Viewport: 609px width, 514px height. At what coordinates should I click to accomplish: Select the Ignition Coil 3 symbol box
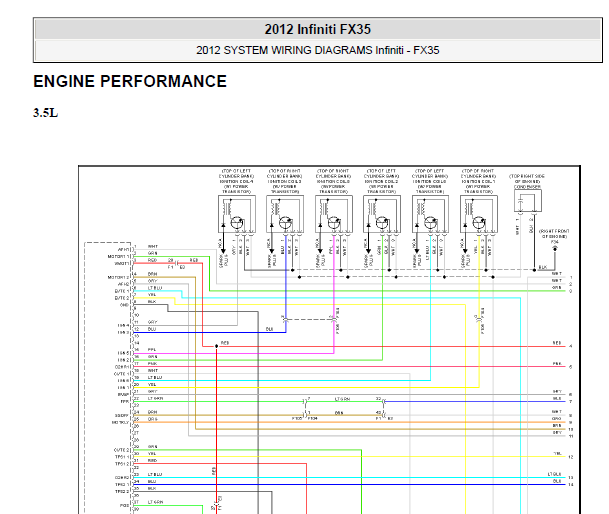(x=285, y=214)
